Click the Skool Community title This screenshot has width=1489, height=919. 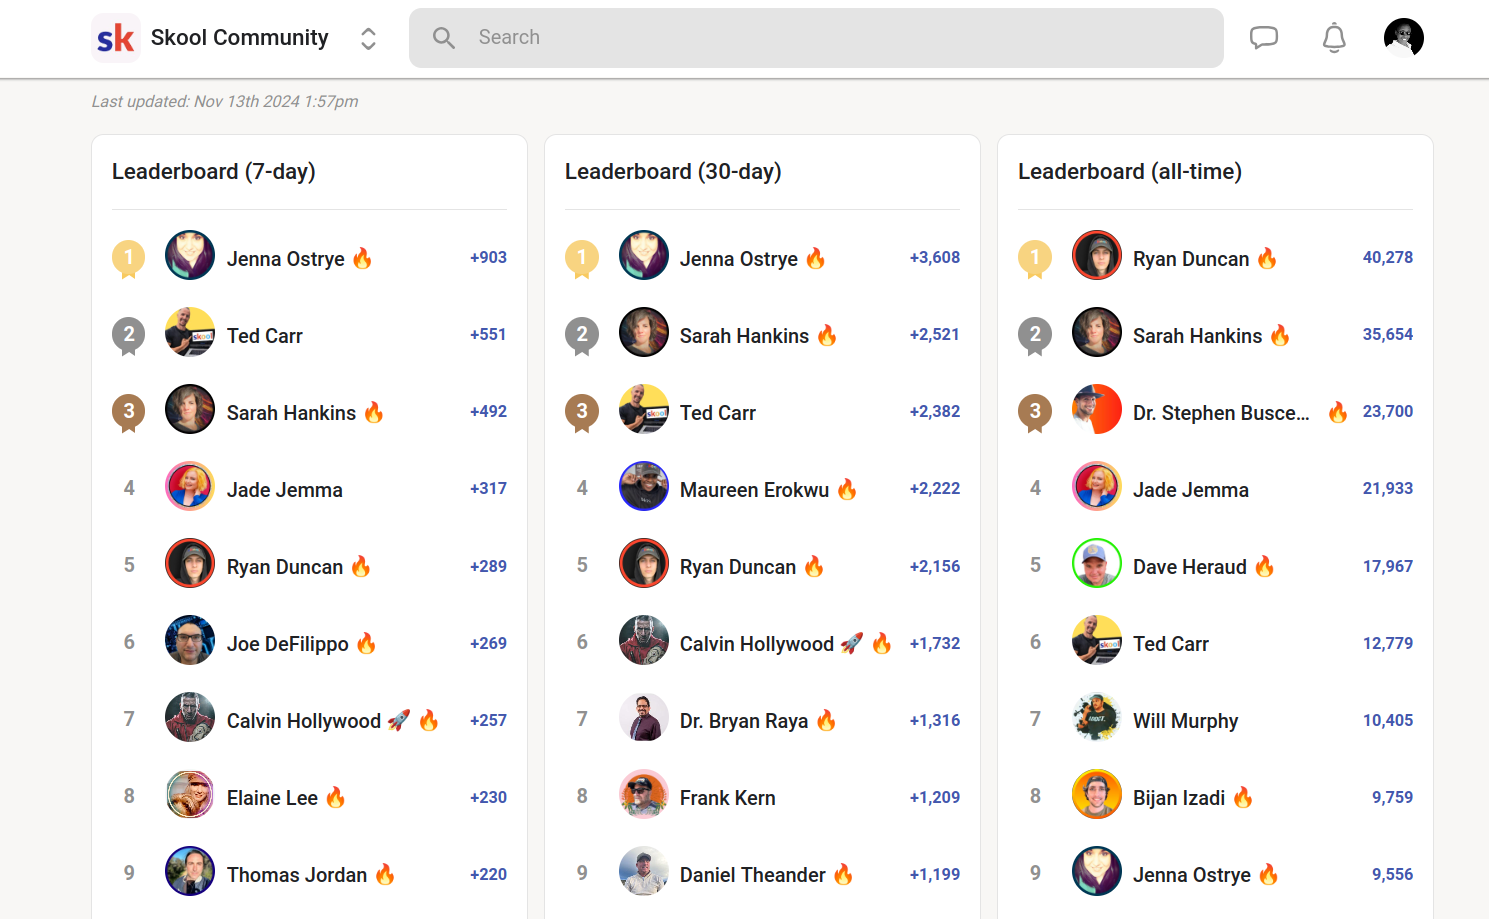240,38
